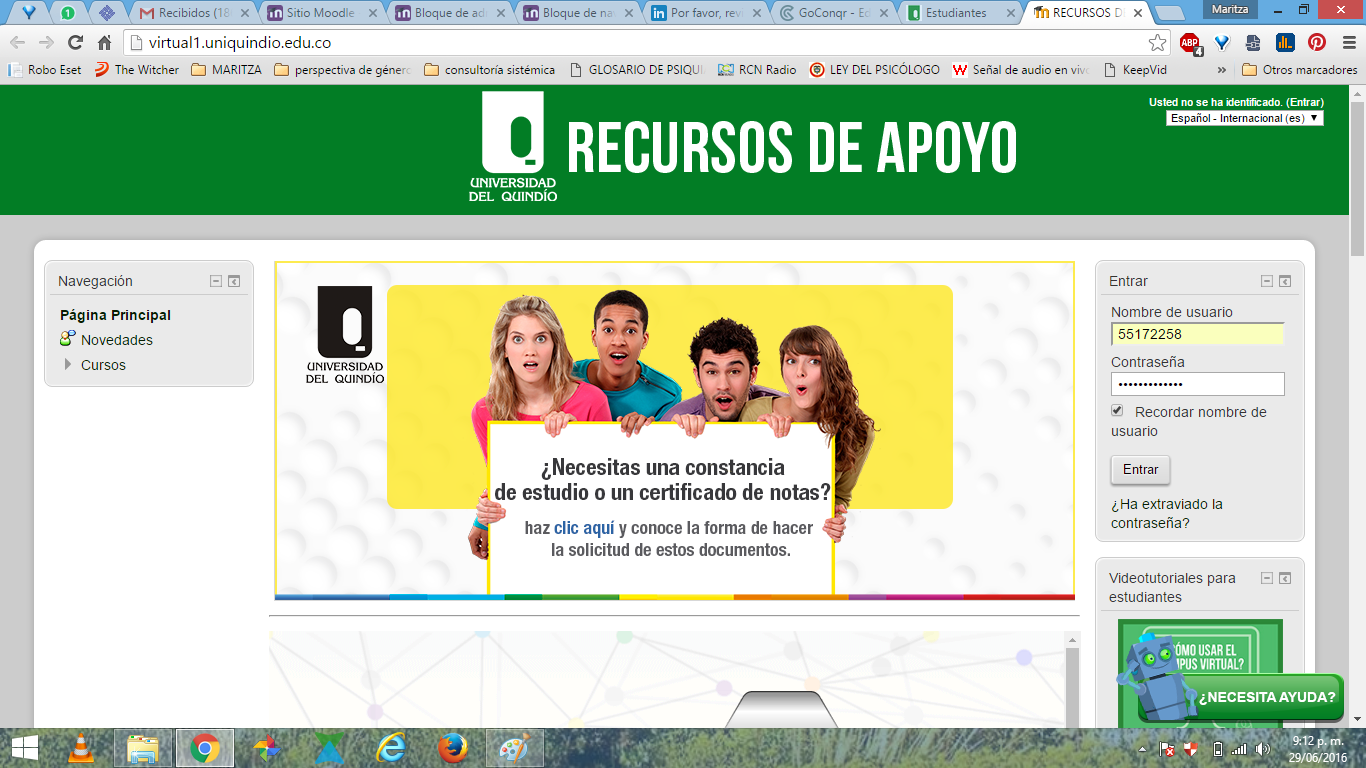Screen dimensions: 1366x768
Task: Expand the Cursos tree node
Action: point(68,365)
